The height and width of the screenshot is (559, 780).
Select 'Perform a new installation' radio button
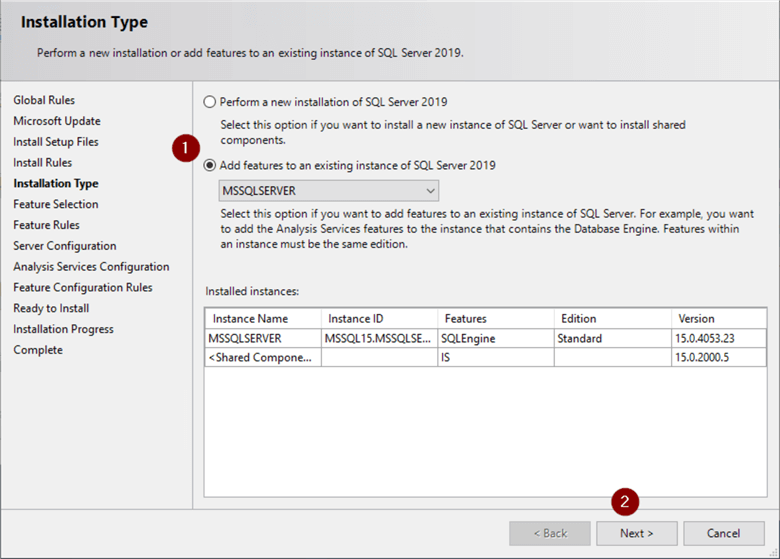(x=209, y=102)
